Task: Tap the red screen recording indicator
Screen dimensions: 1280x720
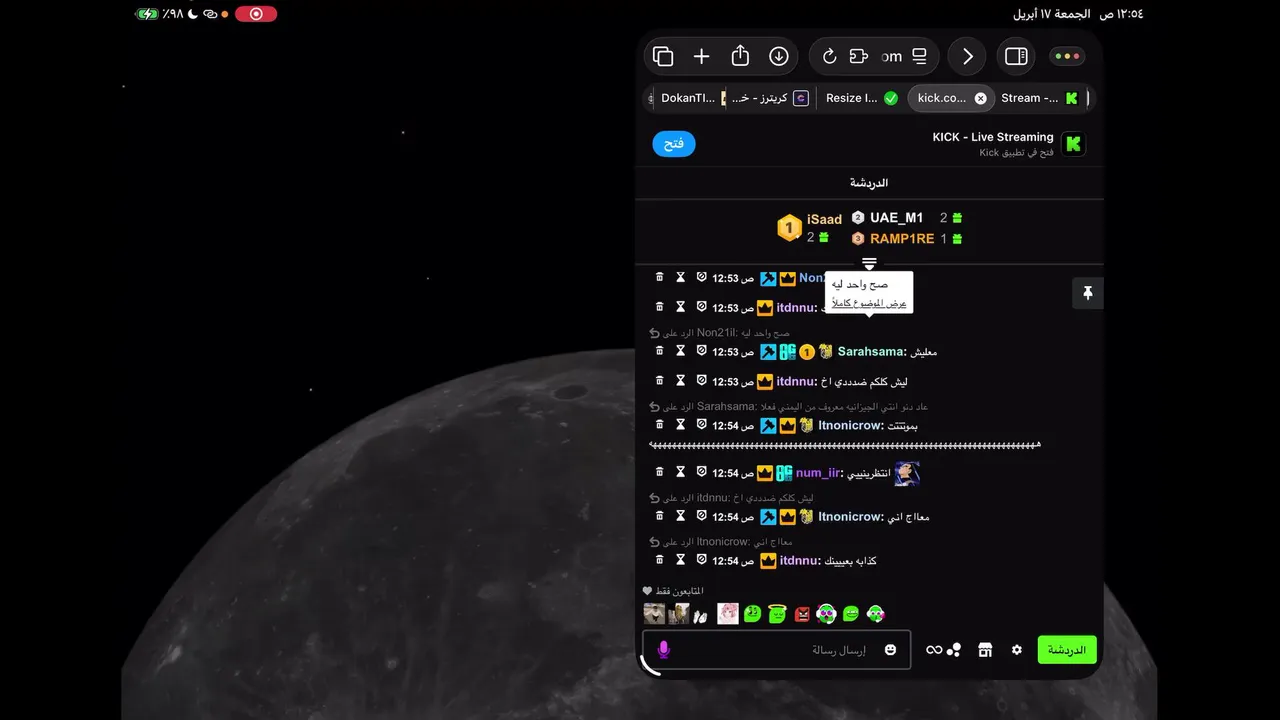Action: (256, 14)
